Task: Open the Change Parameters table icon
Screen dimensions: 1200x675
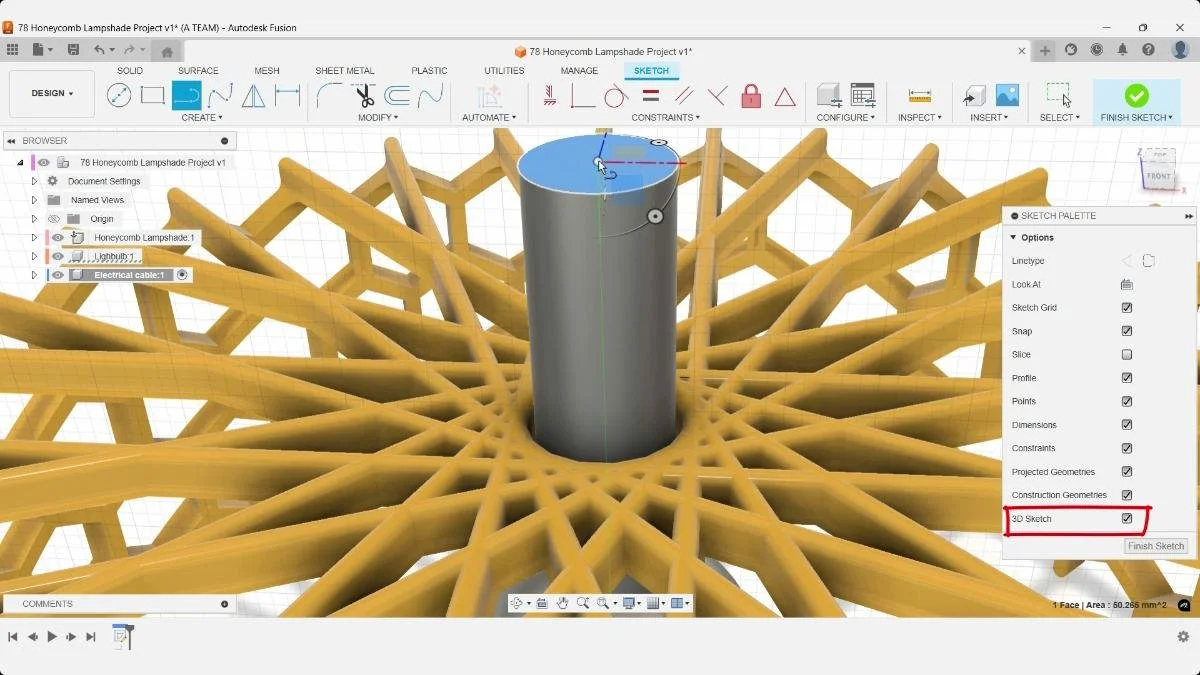Action: coord(863,96)
